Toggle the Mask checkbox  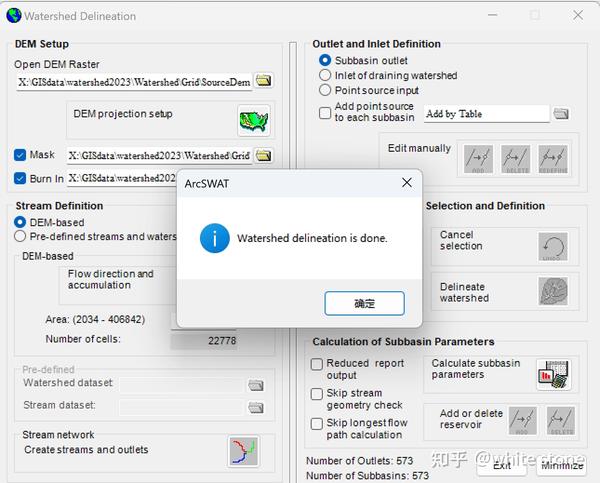point(20,155)
